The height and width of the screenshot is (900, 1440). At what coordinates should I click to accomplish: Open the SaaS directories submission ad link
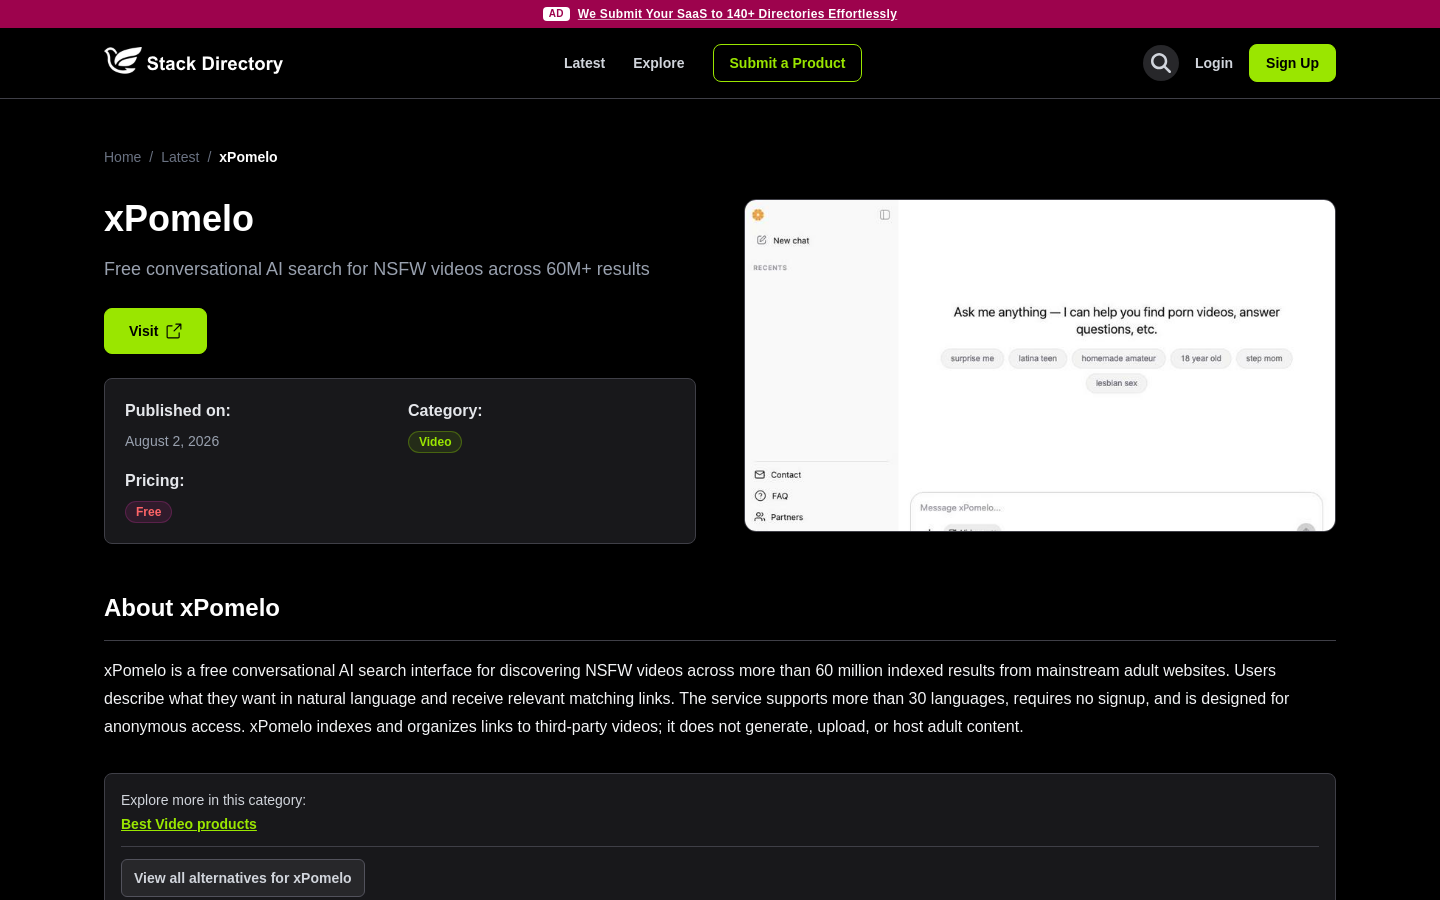(737, 14)
